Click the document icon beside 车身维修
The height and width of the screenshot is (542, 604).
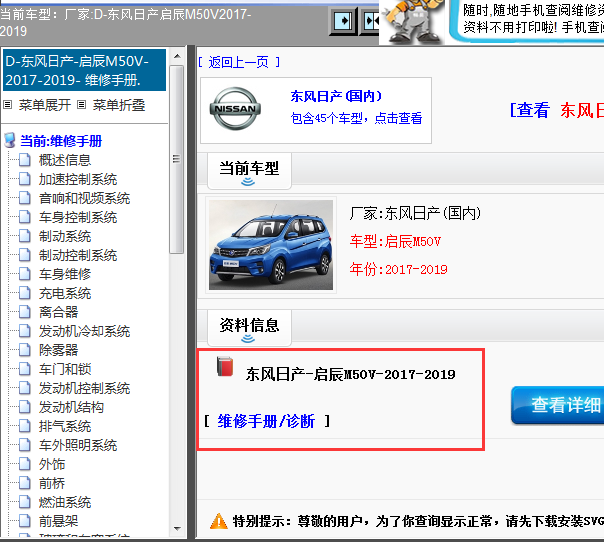tap(25, 274)
